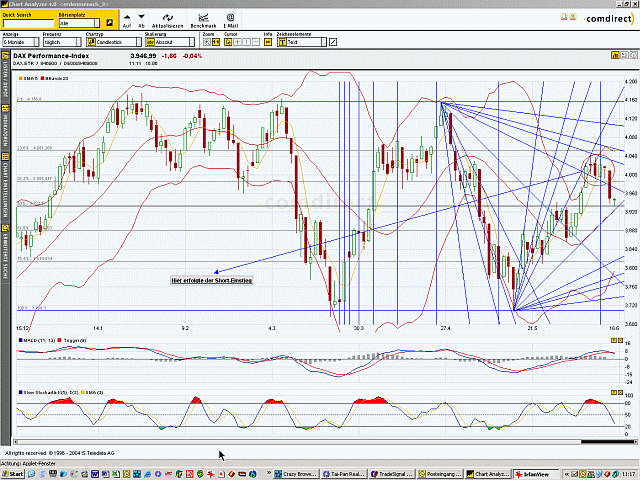Click the first Zoom magnifier icon
The height and width of the screenshot is (480, 640).
tap(207, 42)
